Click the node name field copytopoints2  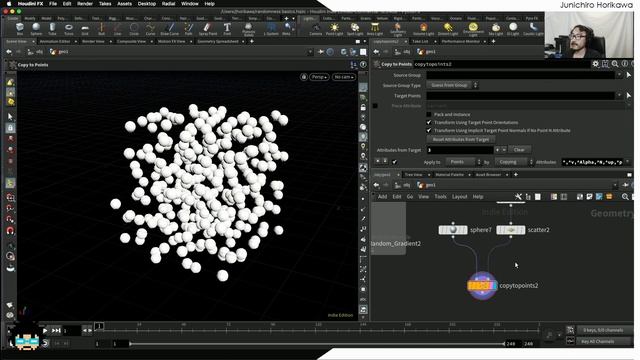pos(502,64)
